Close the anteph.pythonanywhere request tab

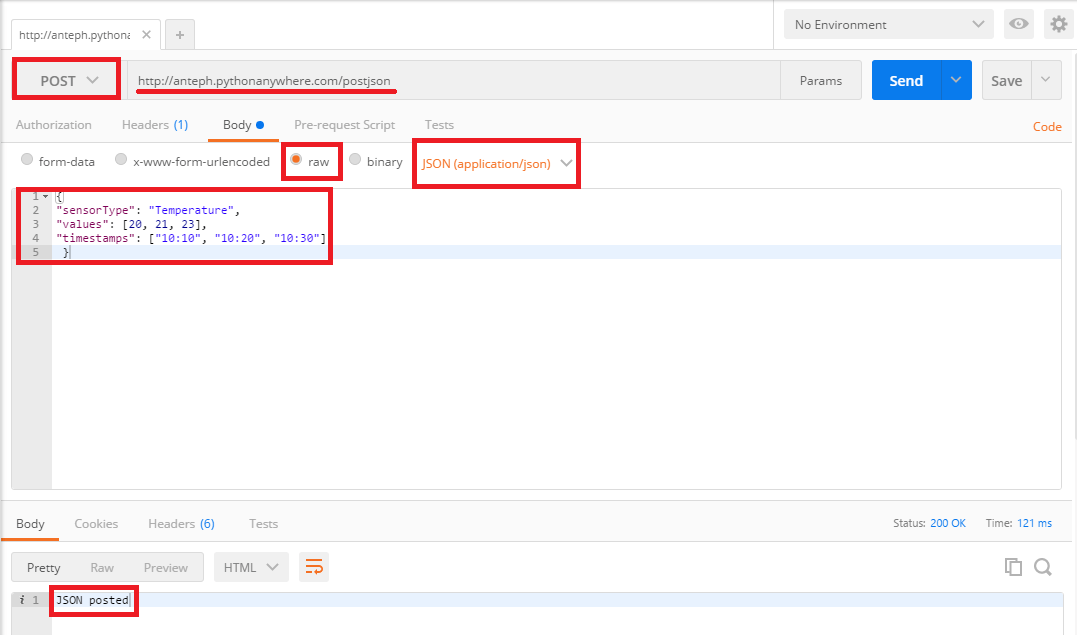pyautogui.click(x=146, y=33)
